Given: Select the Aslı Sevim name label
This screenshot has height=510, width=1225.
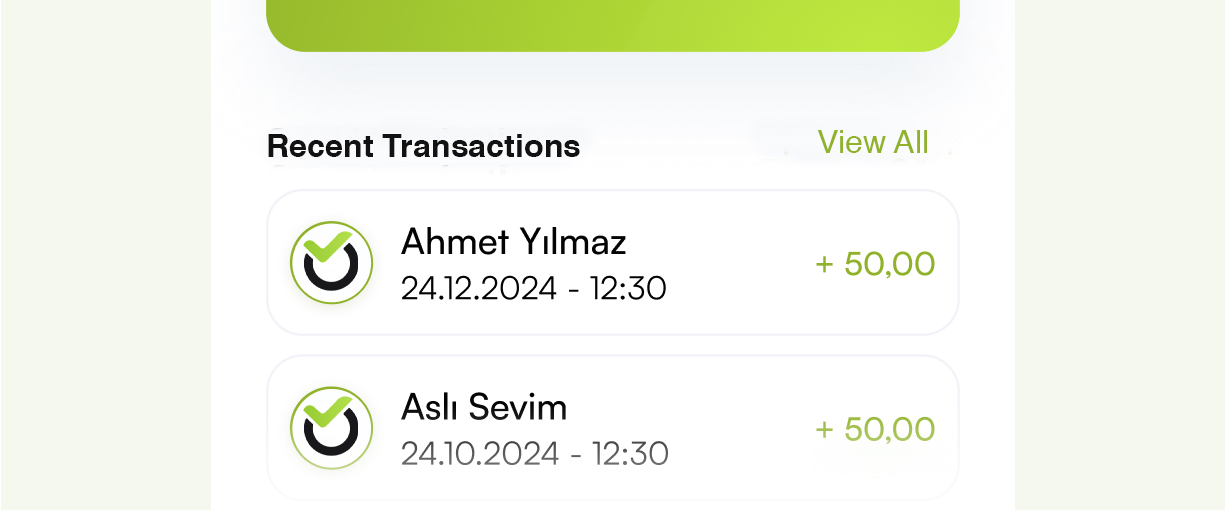Looking at the screenshot, I should point(484,407).
